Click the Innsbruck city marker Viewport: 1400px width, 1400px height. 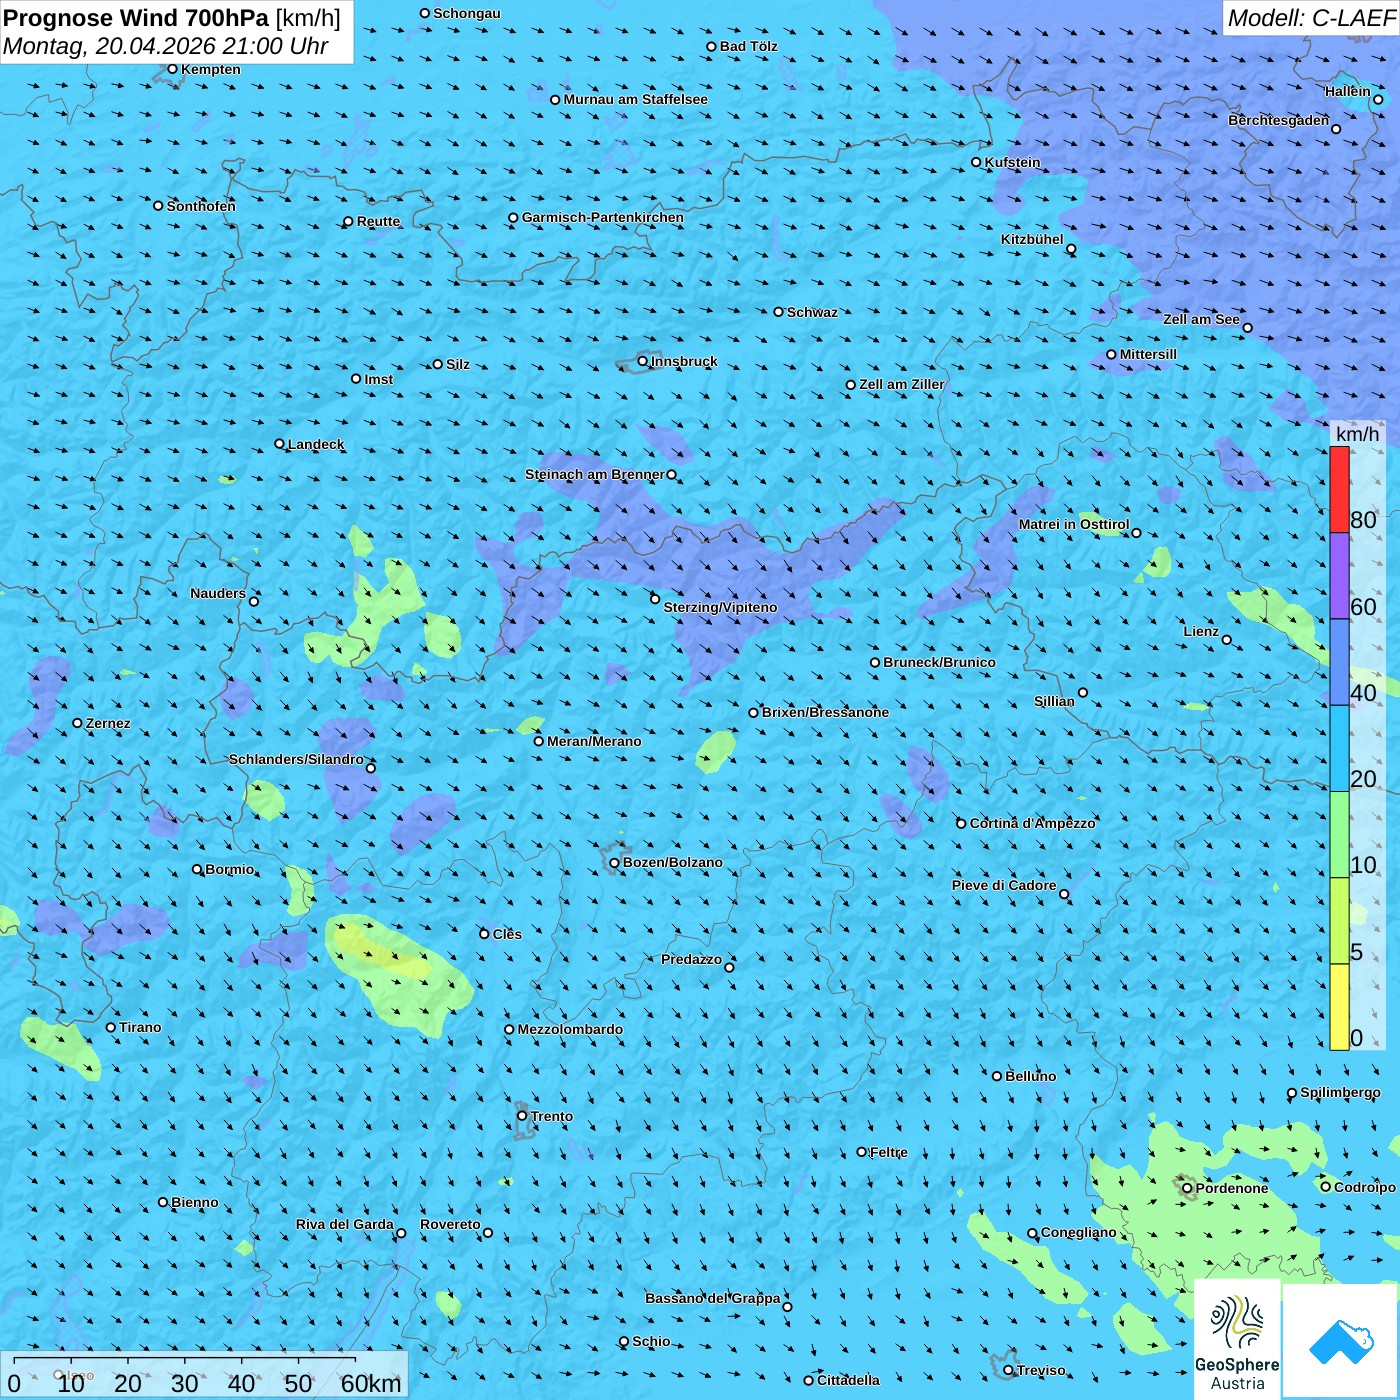click(643, 361)
